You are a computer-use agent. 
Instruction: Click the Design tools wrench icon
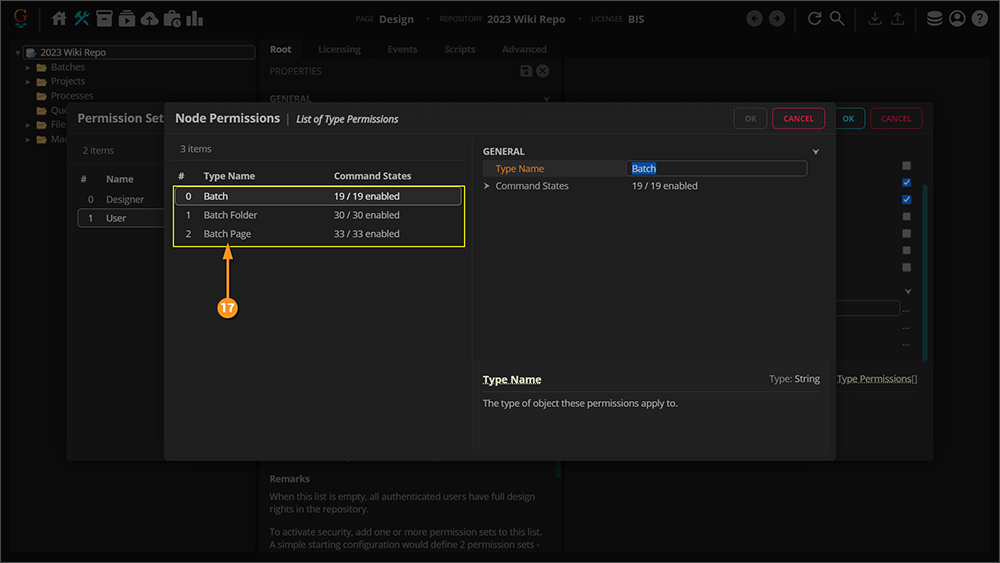pyautogui.click(x=82, y=19)
